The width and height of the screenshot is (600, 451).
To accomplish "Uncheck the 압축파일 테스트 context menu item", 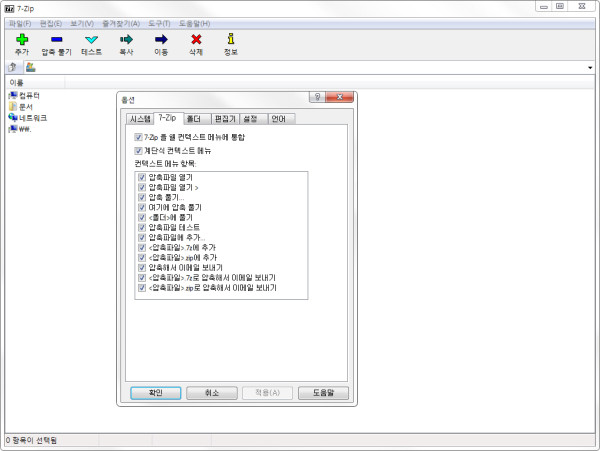I will pos(143,228).
